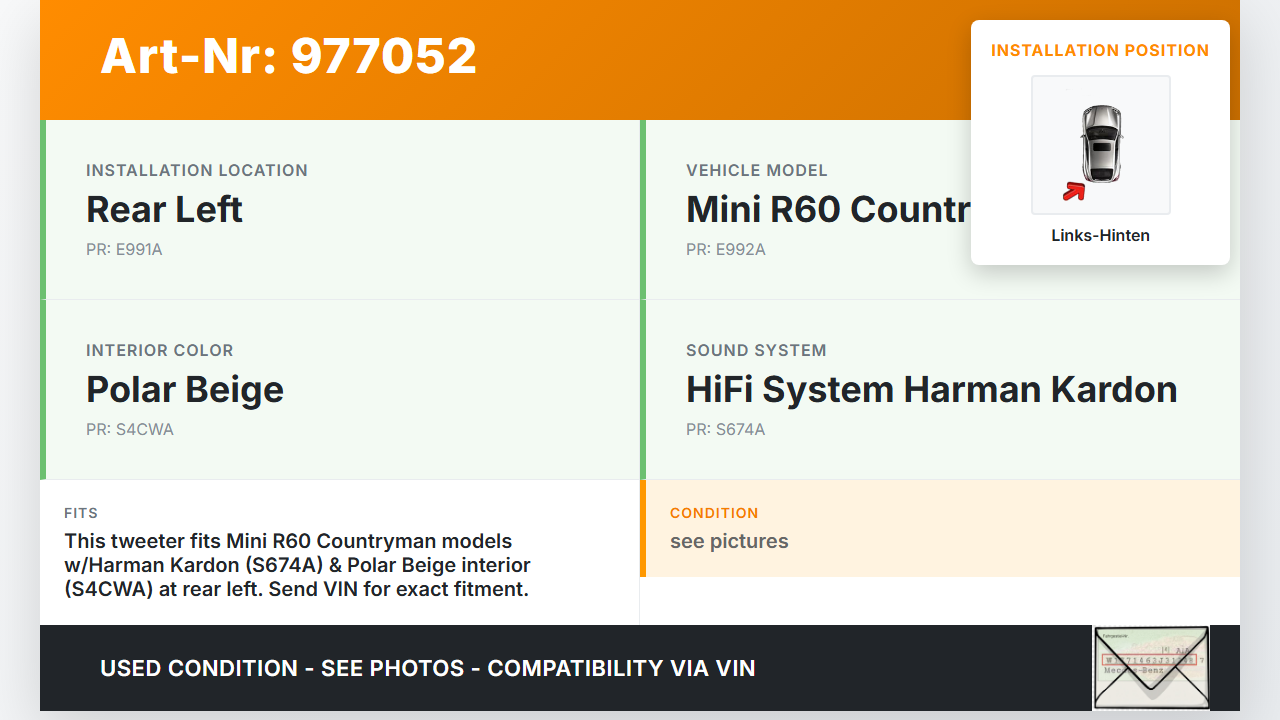Click the Sound System label
The width and height of the screenshot is (1280, 720).
756,350
